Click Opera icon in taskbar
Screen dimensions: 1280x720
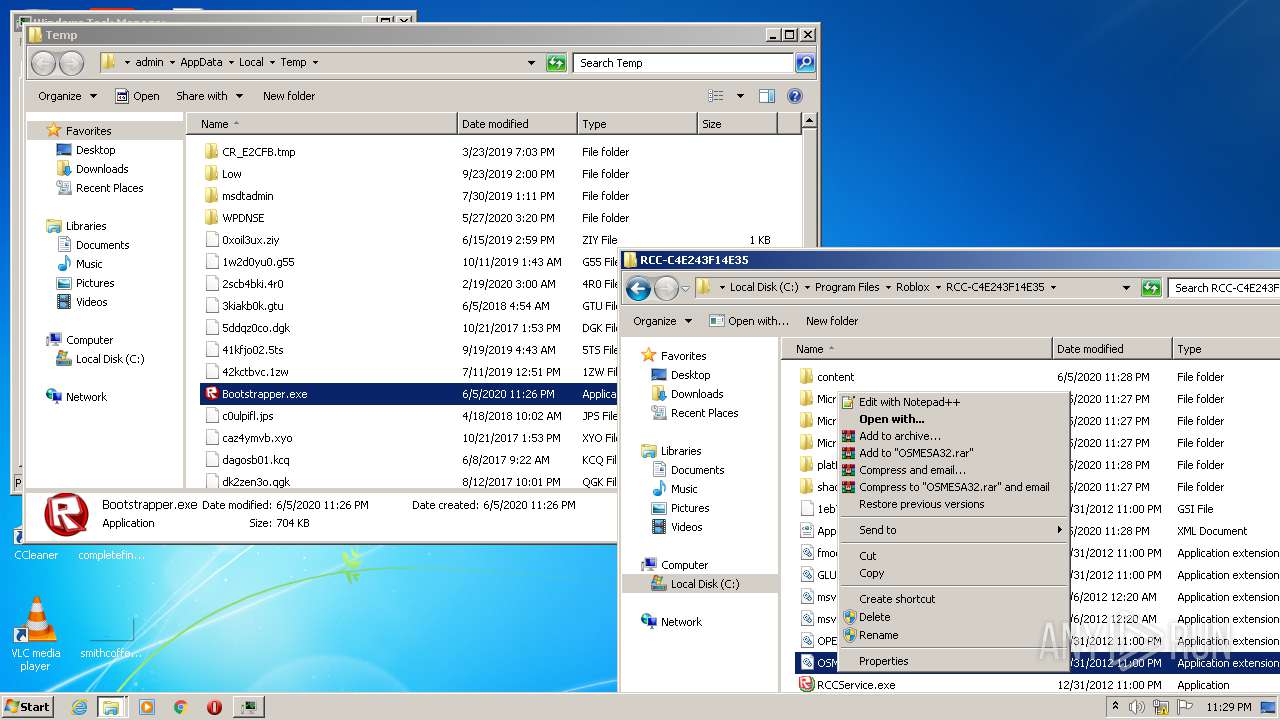tap(214, 707)
